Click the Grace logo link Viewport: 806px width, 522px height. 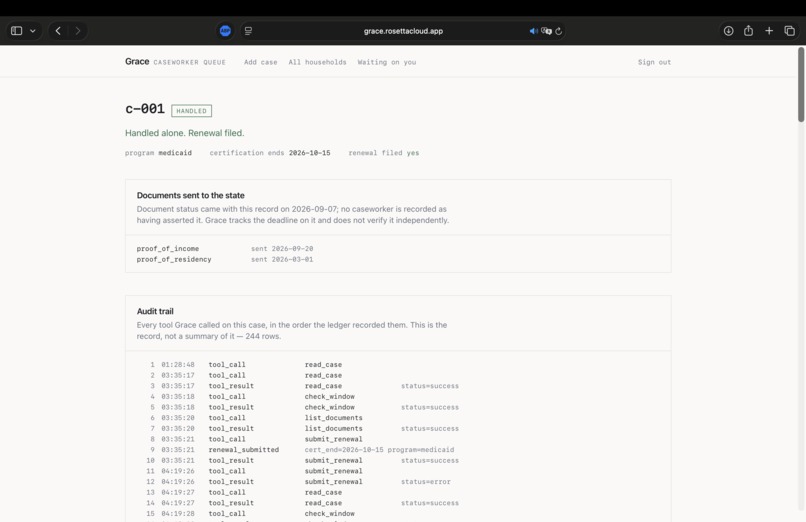pos(137,61)
